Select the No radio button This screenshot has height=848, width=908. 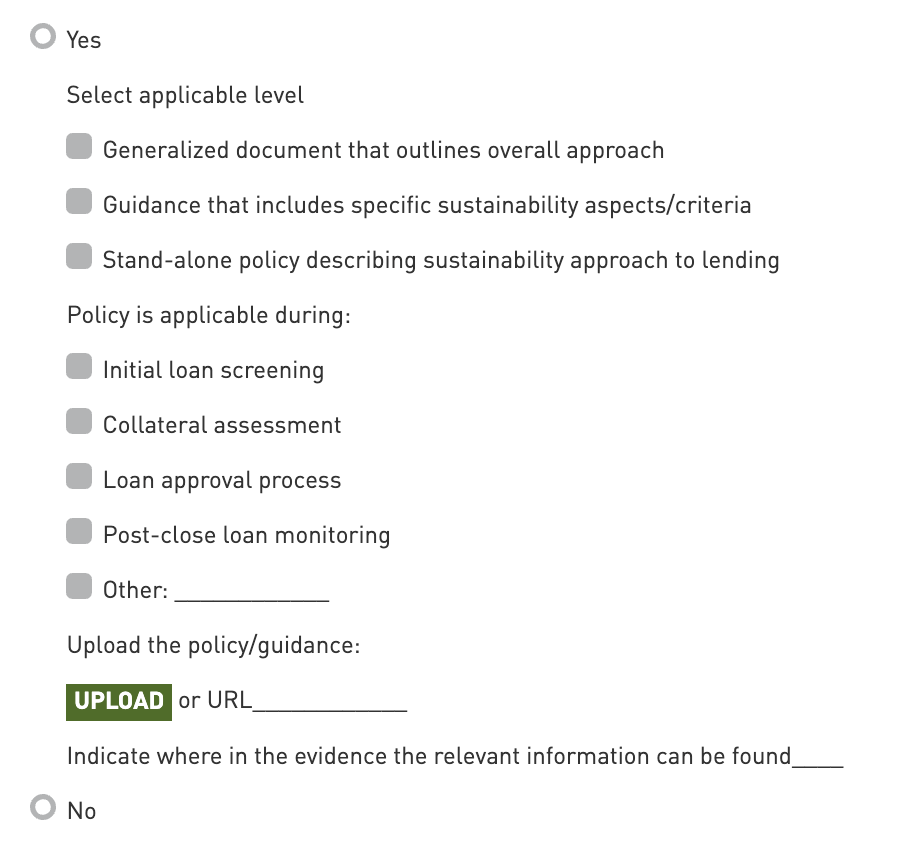coord(43,808)
